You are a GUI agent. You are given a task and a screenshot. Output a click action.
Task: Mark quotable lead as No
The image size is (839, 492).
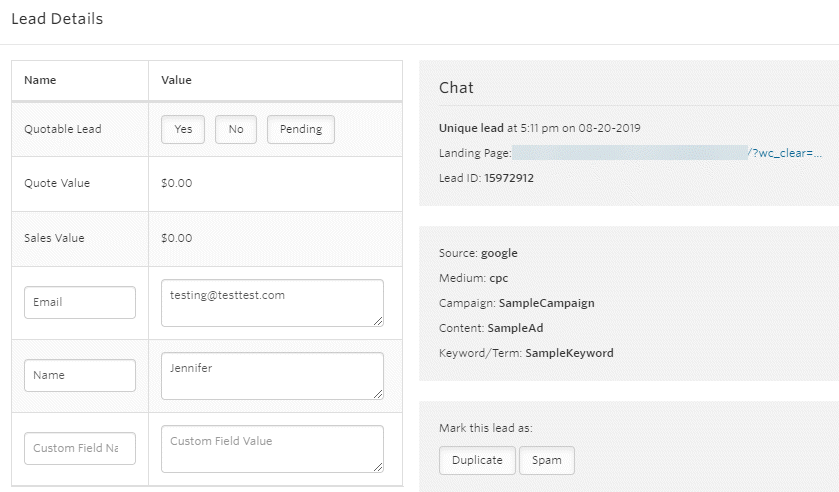click(236, 130)
